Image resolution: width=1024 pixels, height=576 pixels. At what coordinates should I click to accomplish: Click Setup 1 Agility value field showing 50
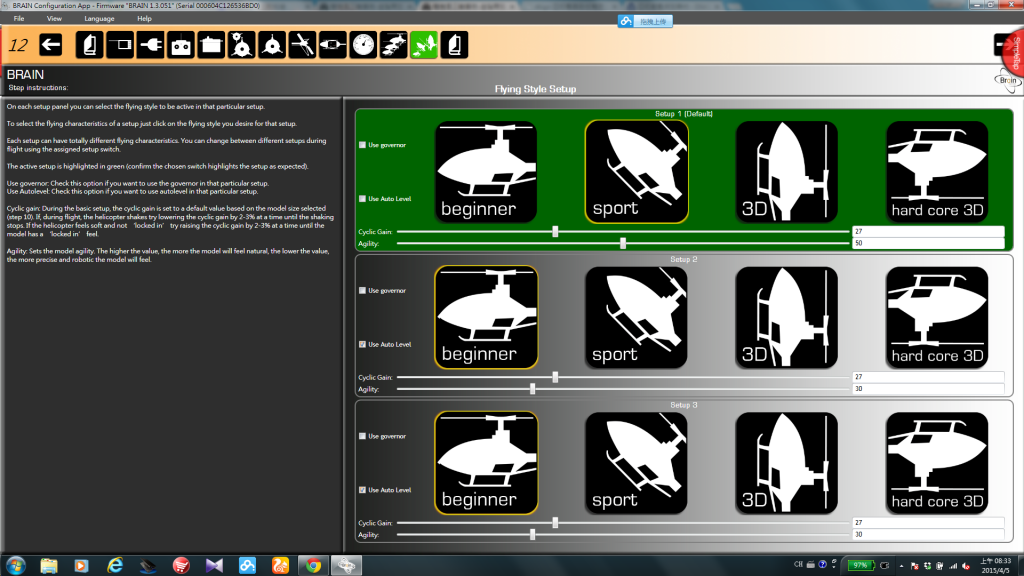click(928, 243)
